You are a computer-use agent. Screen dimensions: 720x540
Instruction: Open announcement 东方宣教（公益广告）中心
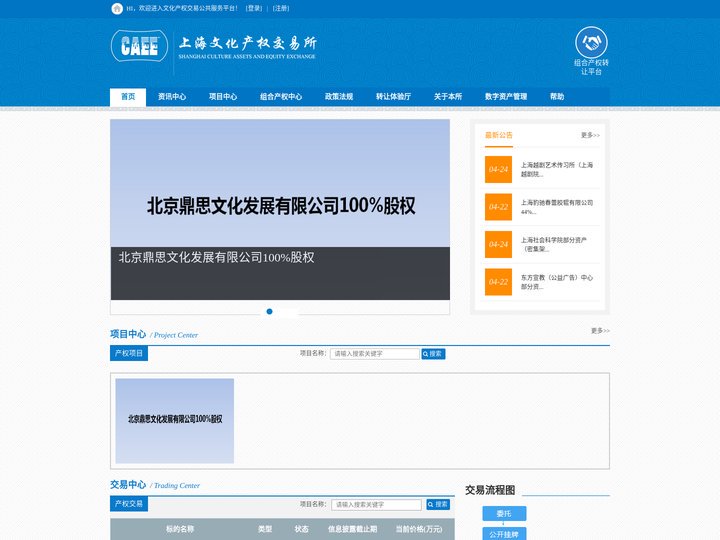(557, 282)
